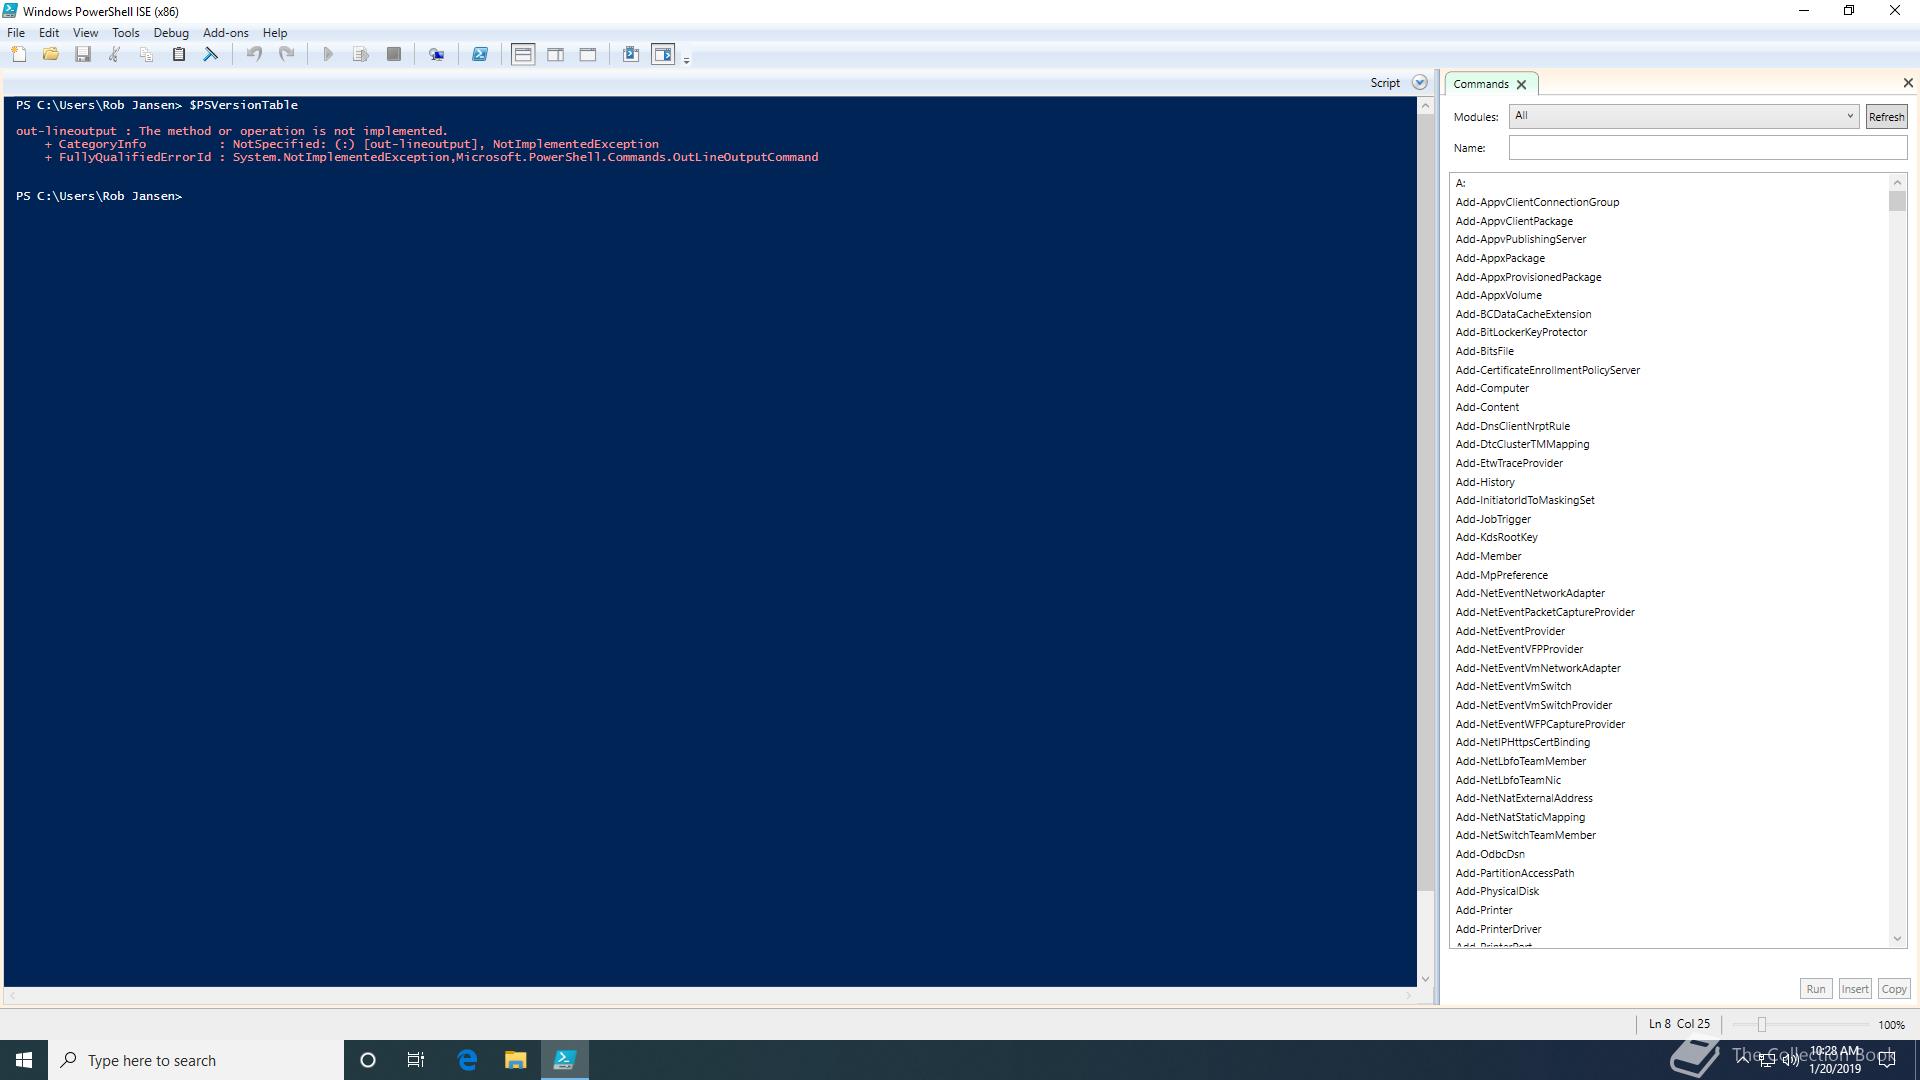Paste using the clipboard icon

tap(179, 55)
